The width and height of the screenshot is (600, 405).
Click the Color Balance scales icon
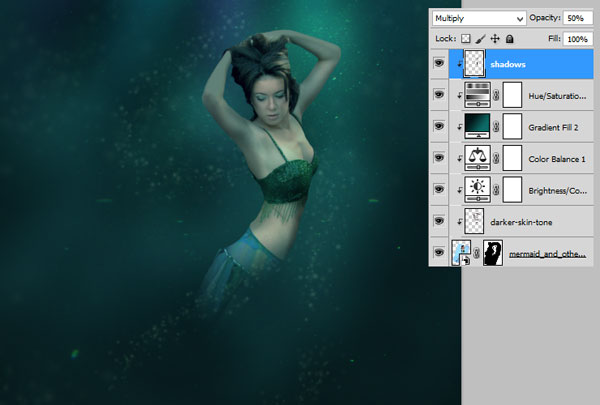click(477, 157)
